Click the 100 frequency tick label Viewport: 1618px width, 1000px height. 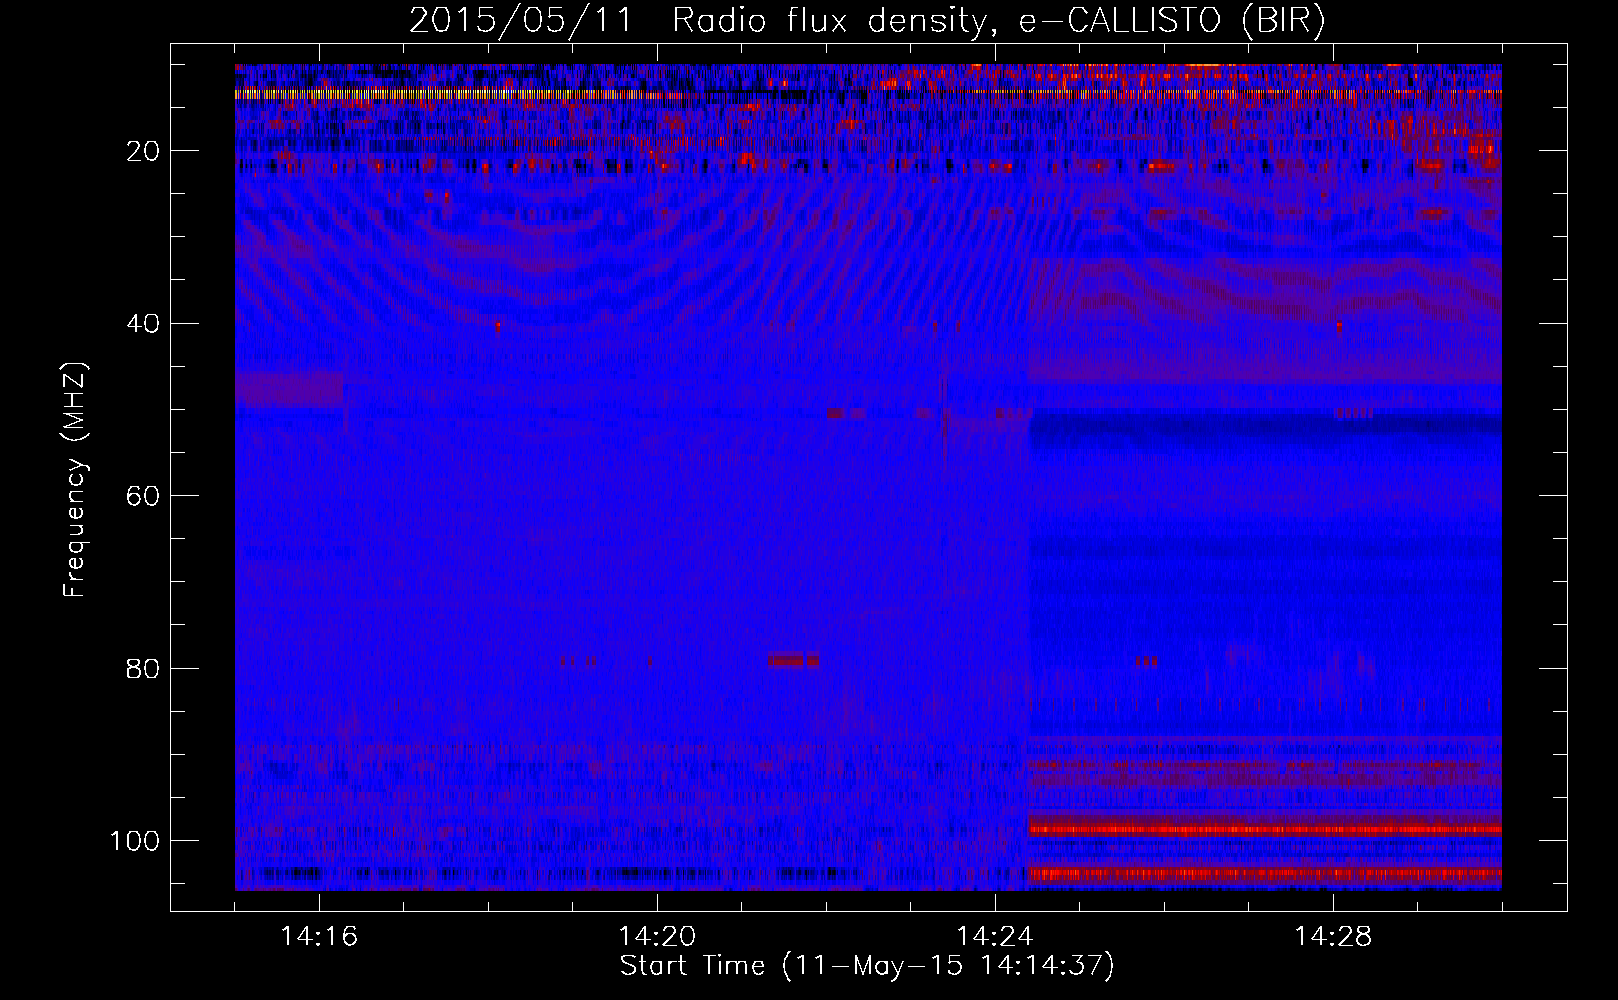coord(135,841)
